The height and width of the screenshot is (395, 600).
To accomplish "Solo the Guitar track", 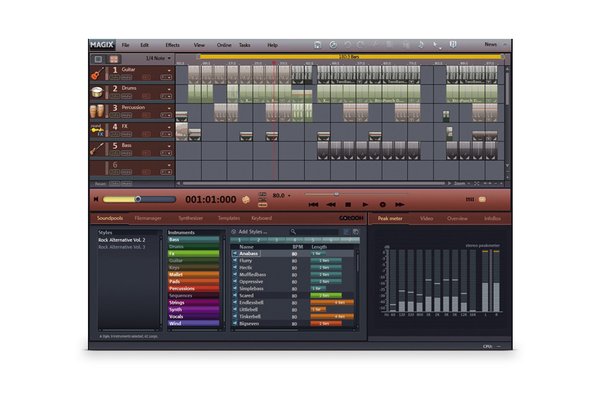I will (115, 77).
